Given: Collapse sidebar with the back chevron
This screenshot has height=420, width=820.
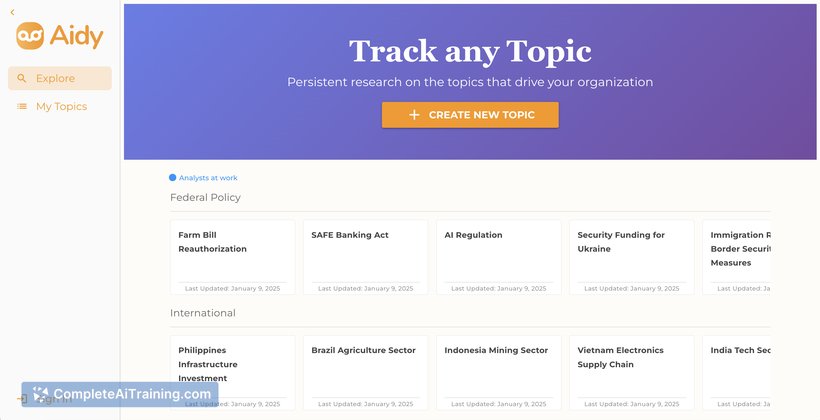Looking at the screenshot, I should pyautogui.click(x=13, y=13).
